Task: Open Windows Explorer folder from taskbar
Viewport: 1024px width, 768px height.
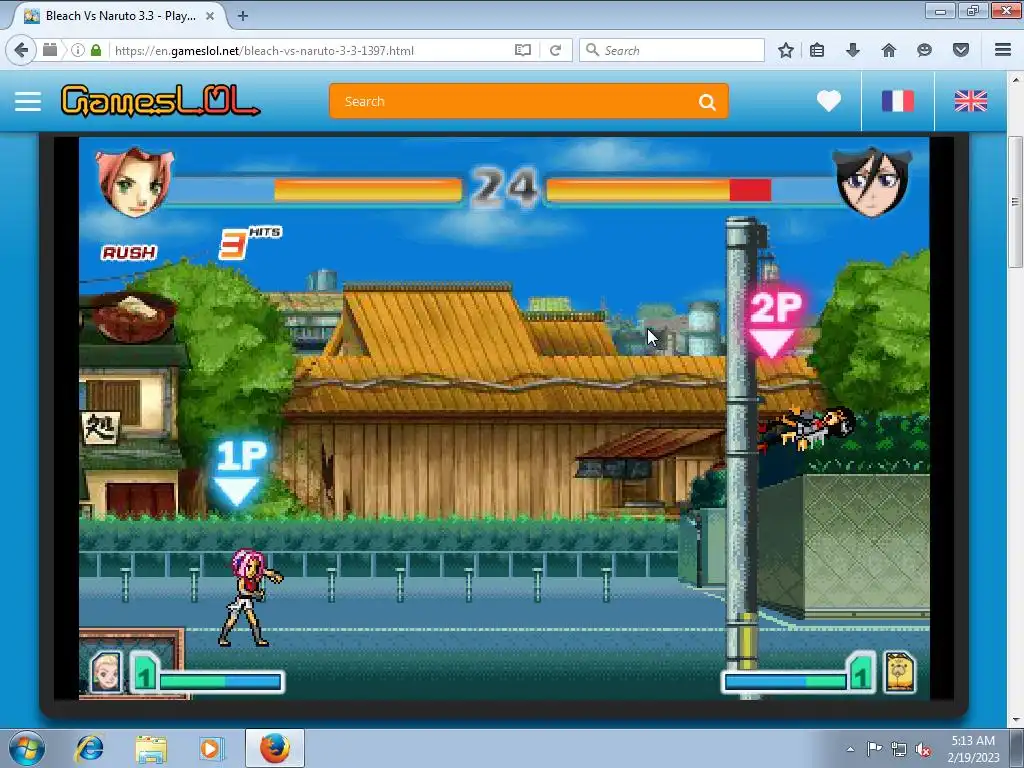Action: 151,748
